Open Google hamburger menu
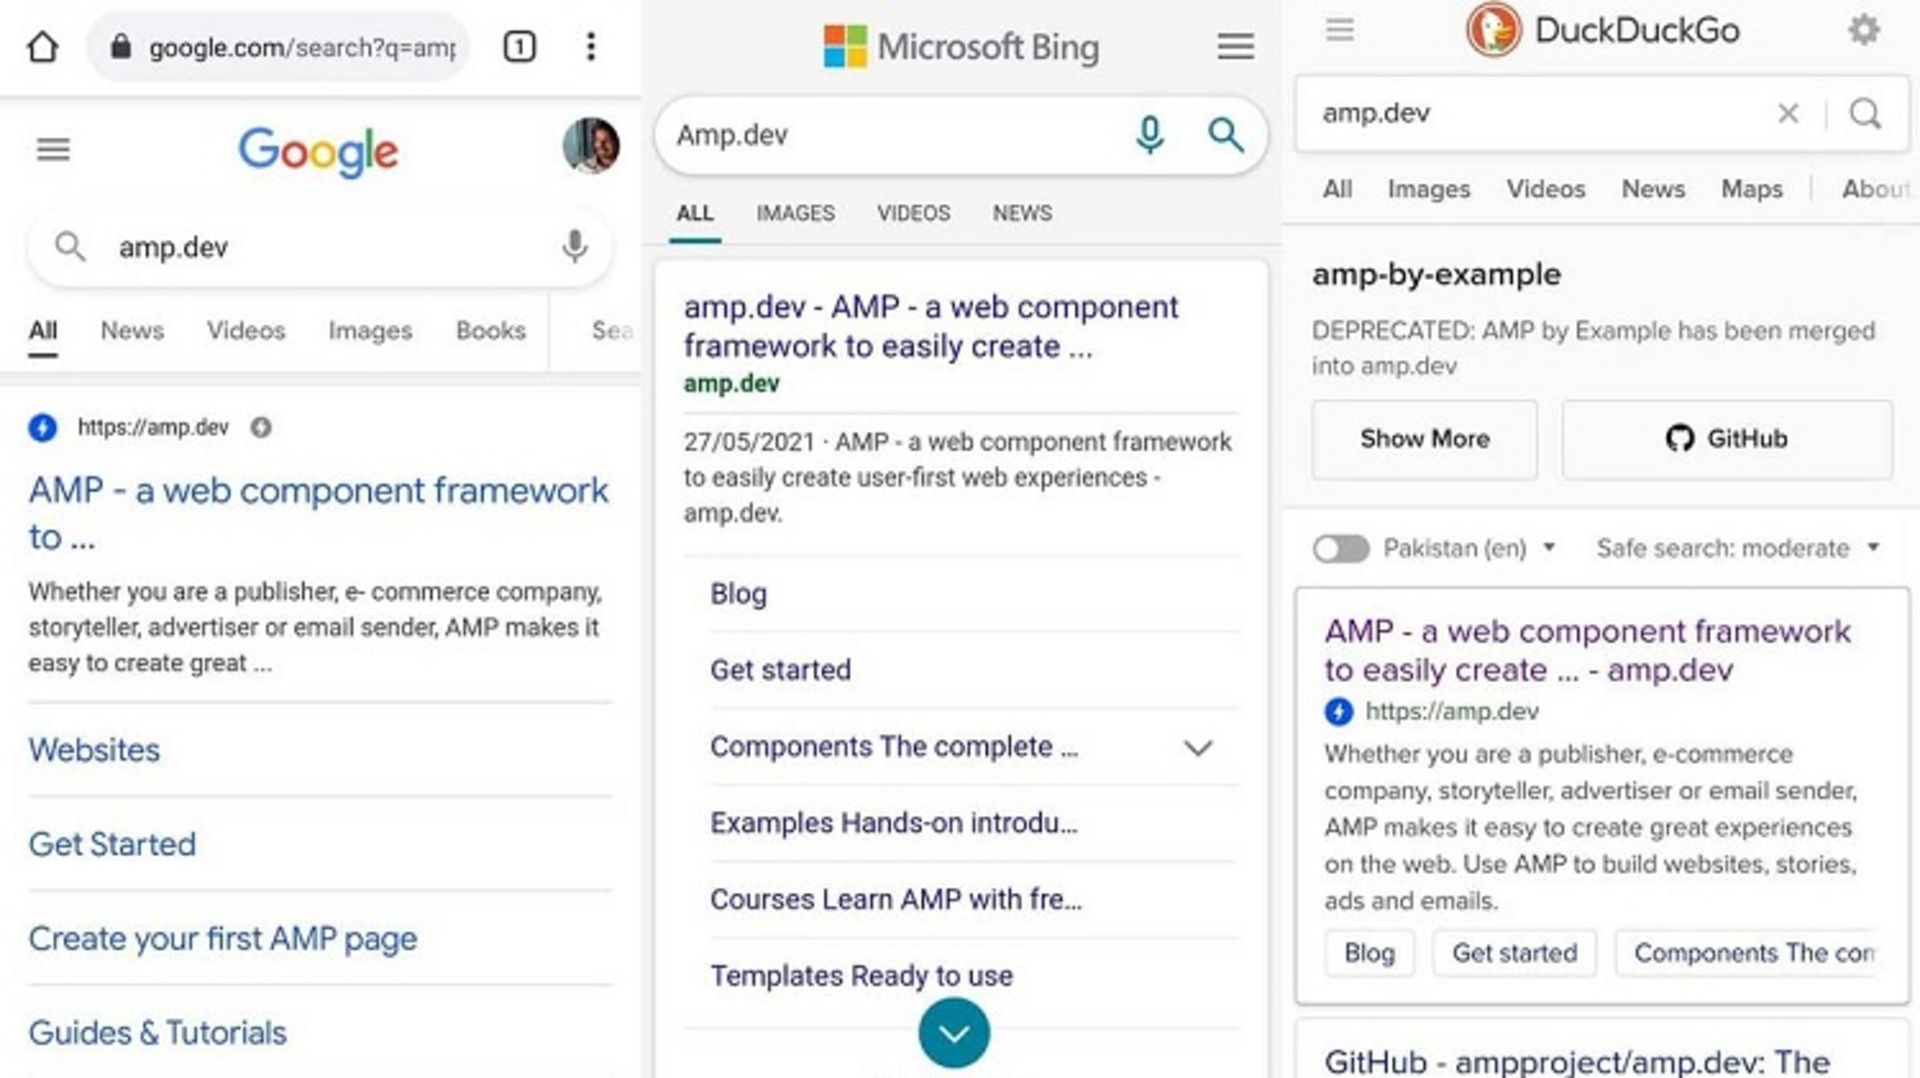This screenshot has width=1920, height=1078. coord(53,150)
